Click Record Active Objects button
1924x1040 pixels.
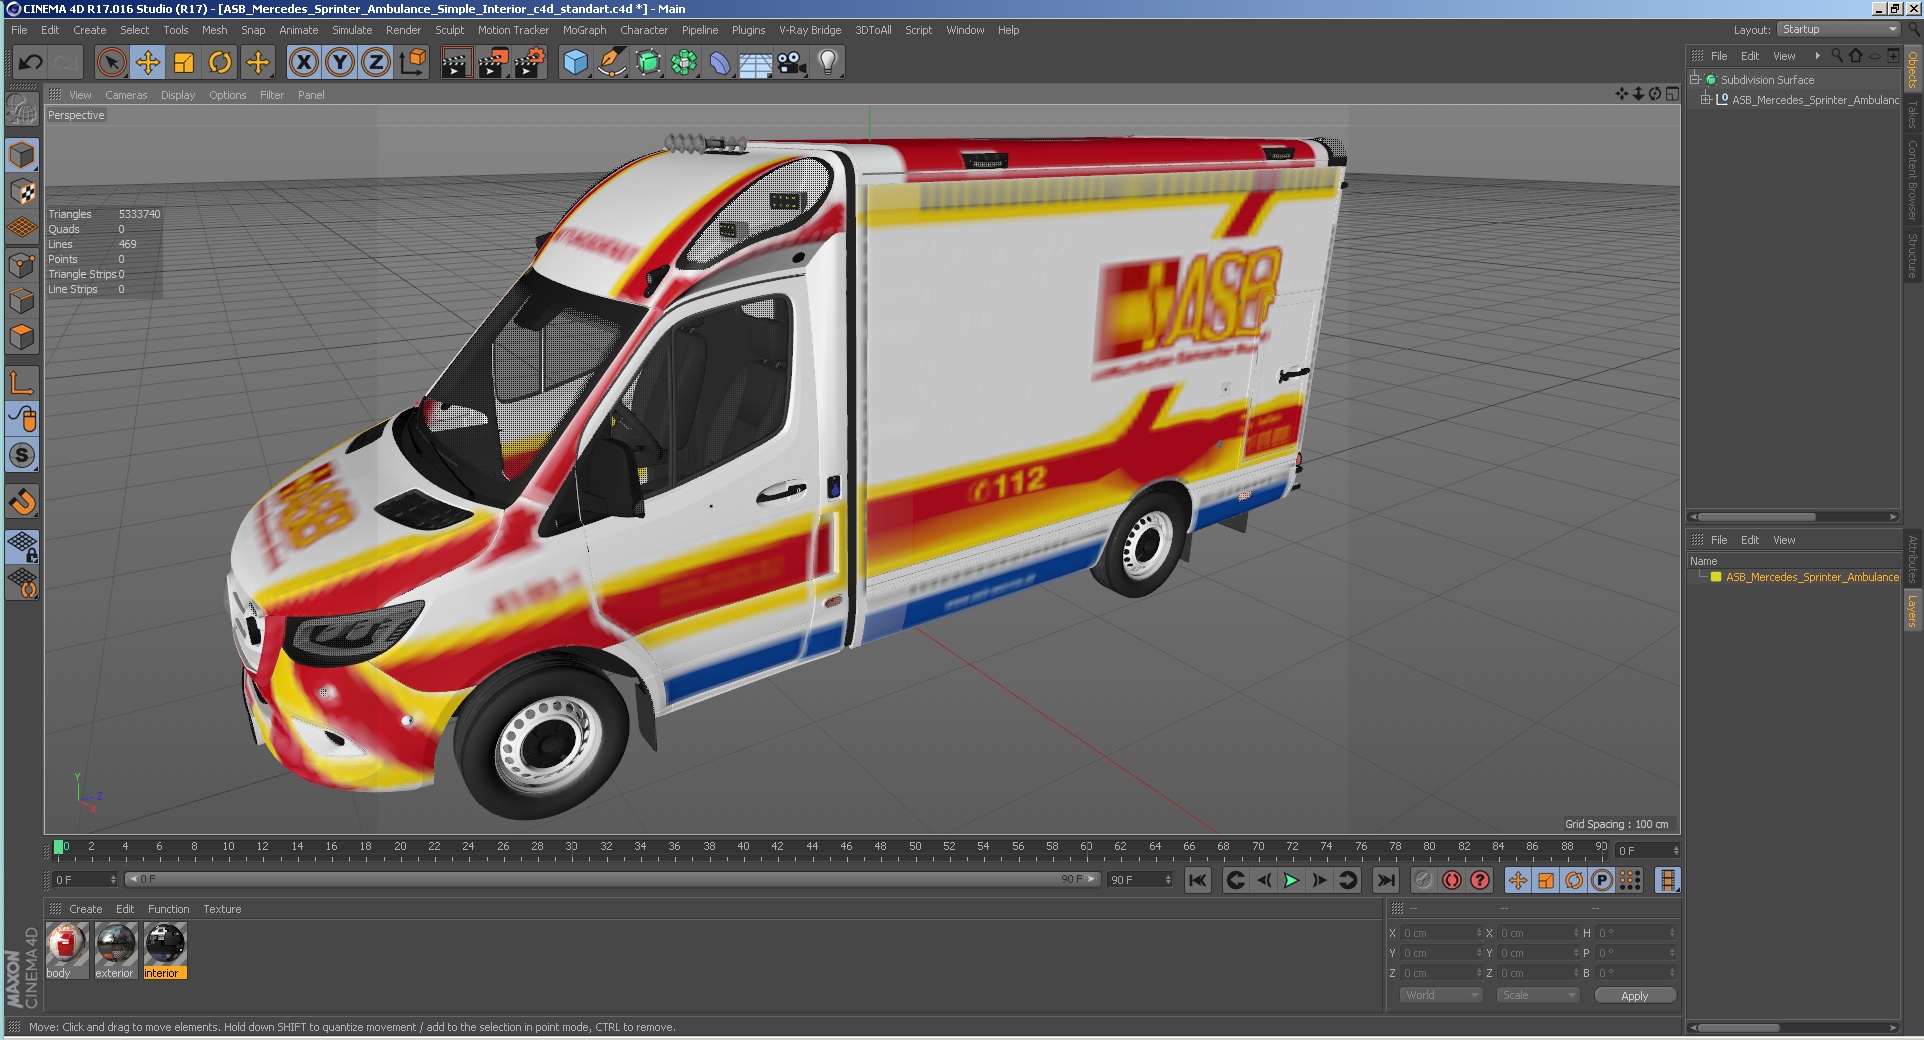tap(1423, 880)
